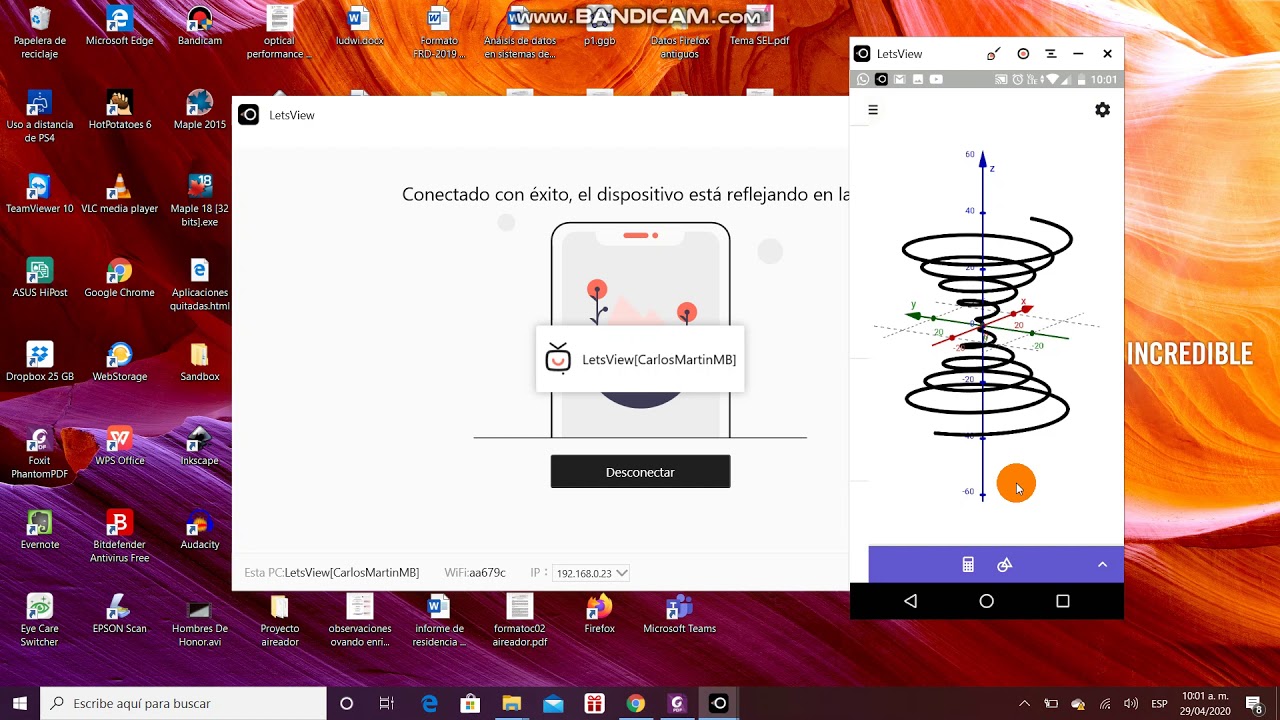Select Evernote desktop icon
Image resolution: width=1280 pixels, height=720 pixels.
(40, 530)
